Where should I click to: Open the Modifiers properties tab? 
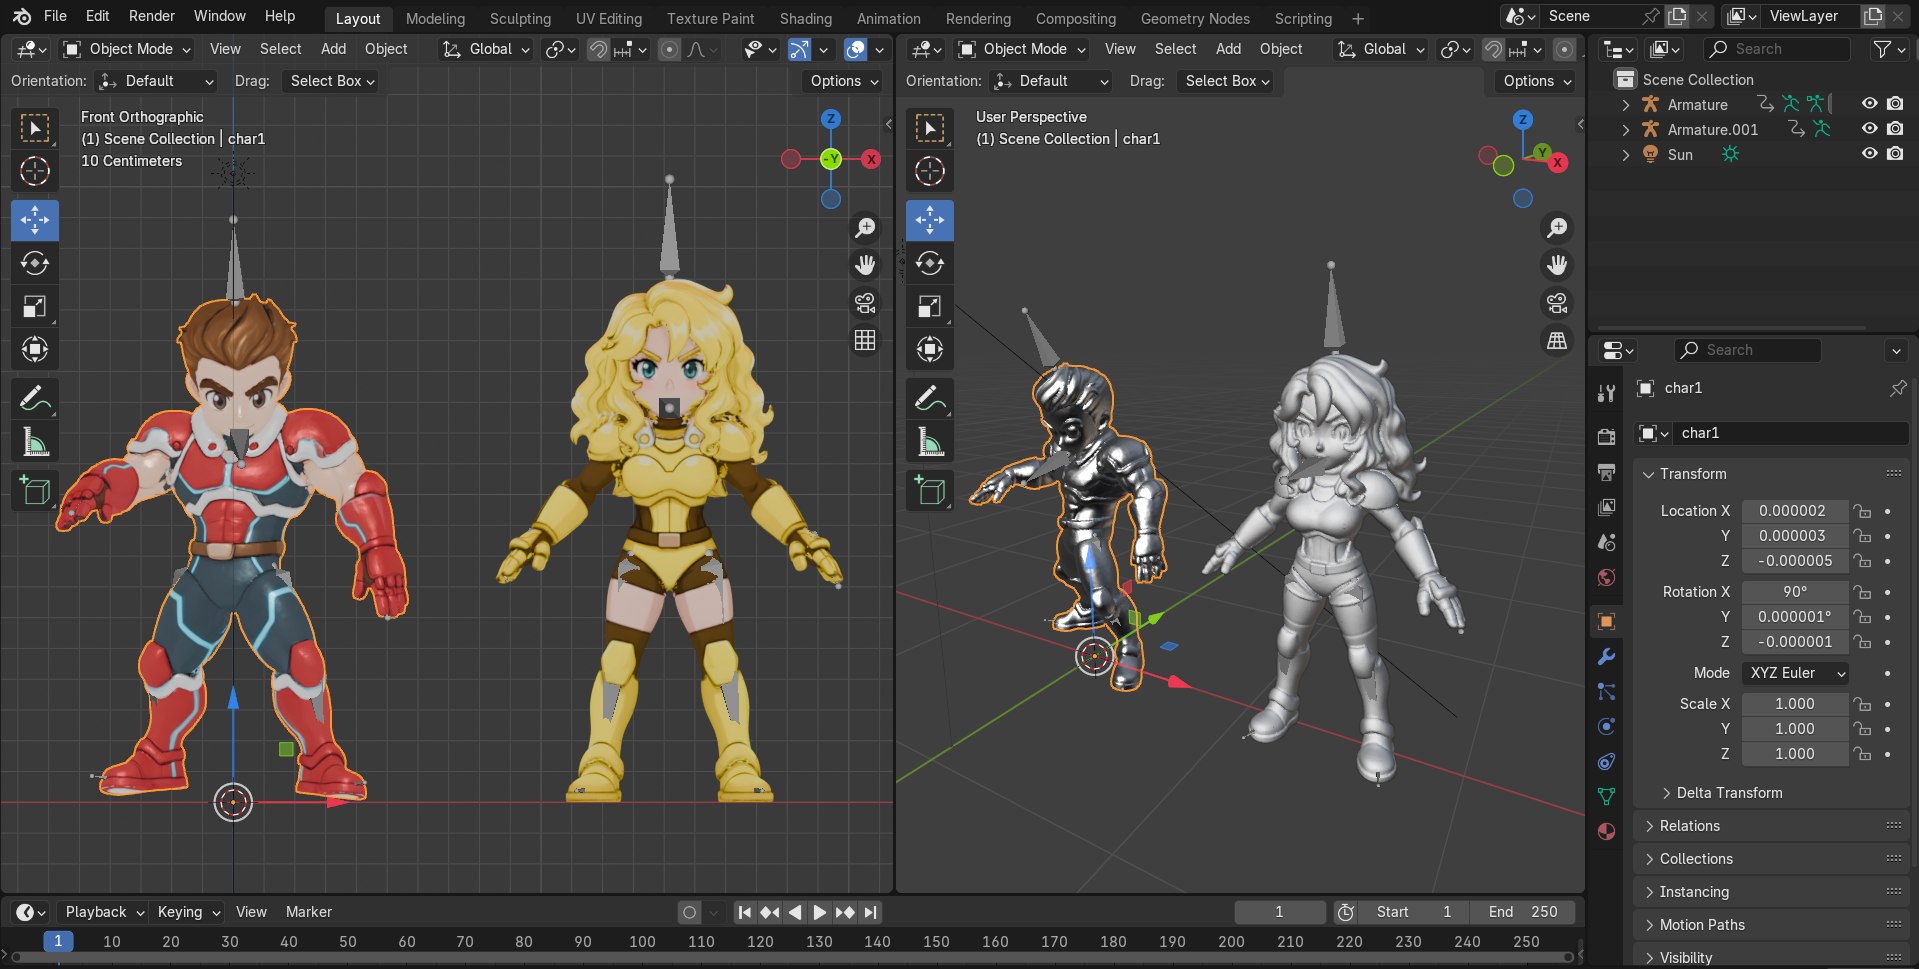pyautogui.click(x=1606, y=657)
